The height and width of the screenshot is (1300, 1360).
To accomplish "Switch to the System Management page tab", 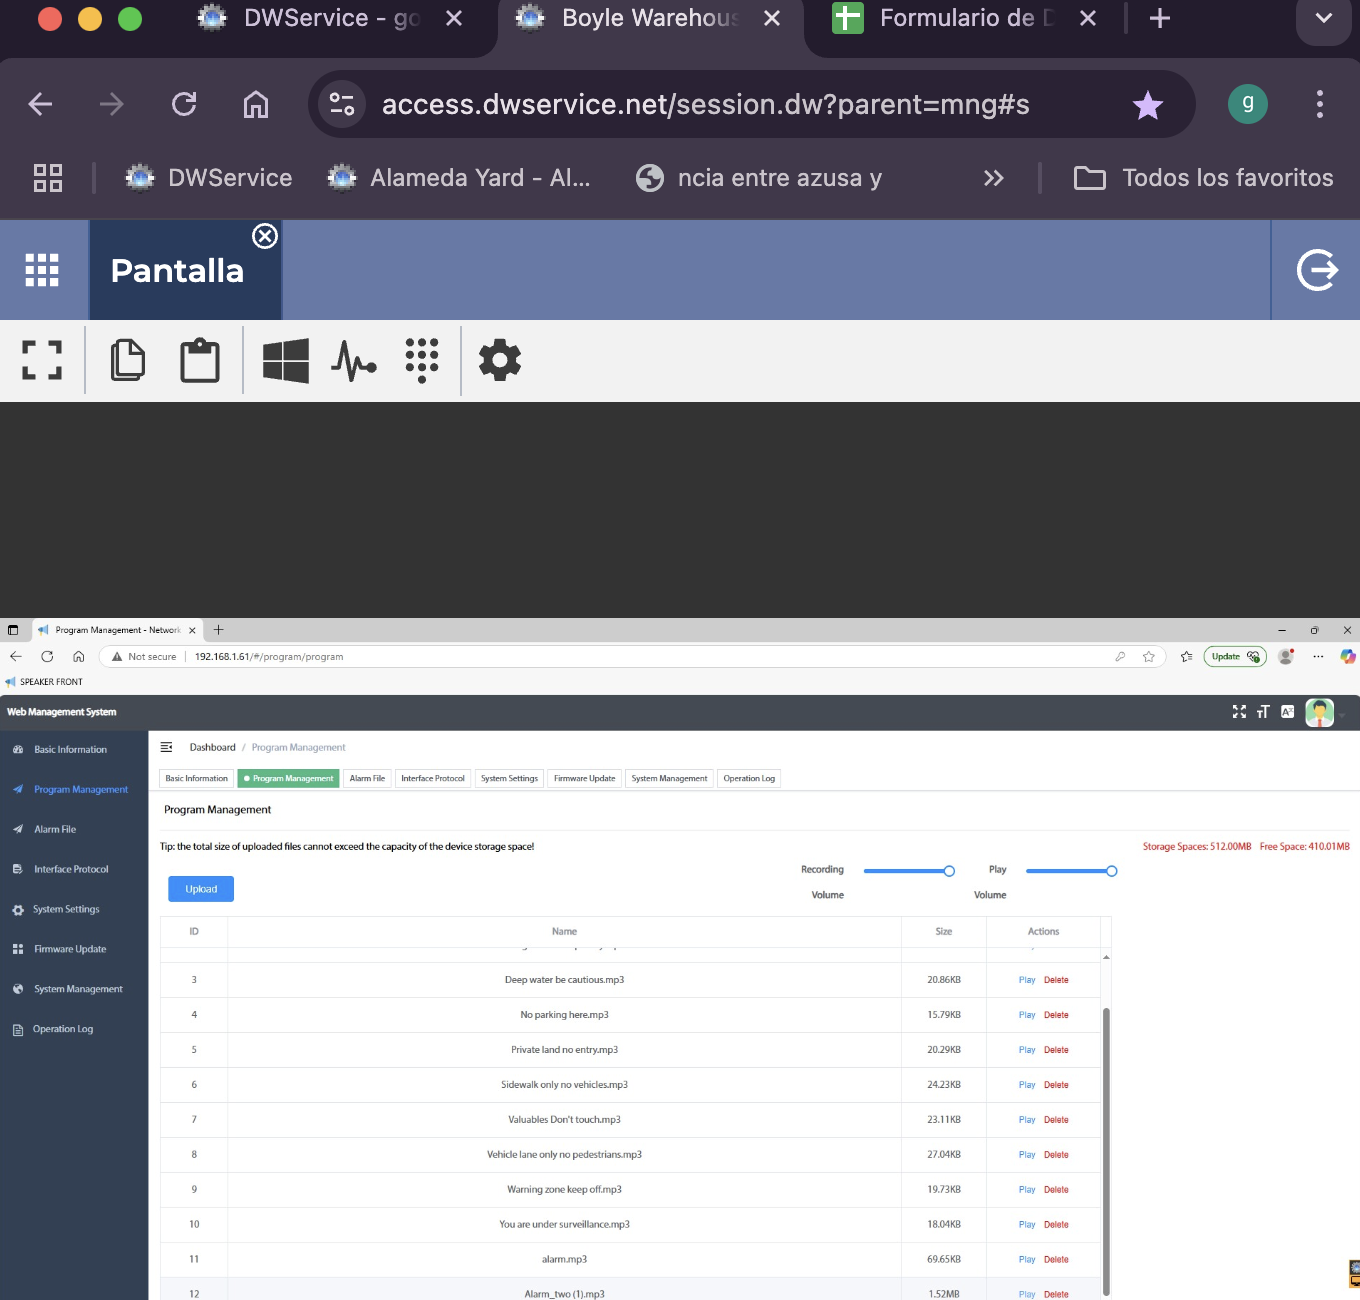I will (x=669, y=778).
